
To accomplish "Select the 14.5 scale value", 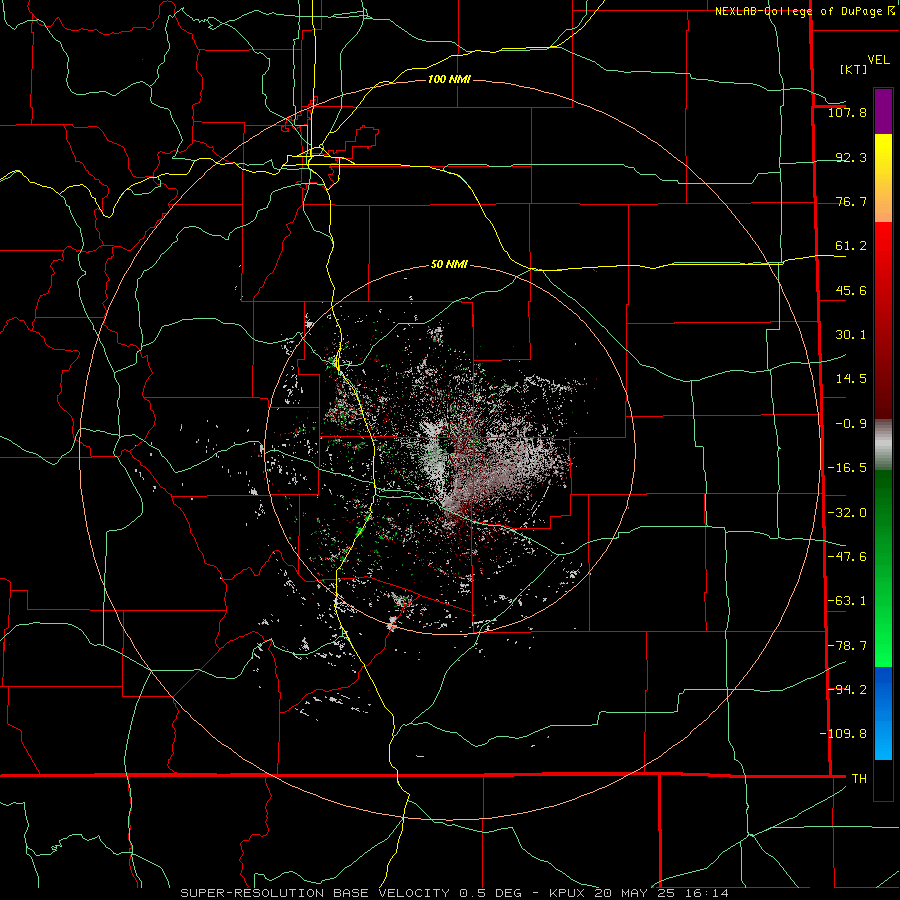I will click(x=851, y=379).
